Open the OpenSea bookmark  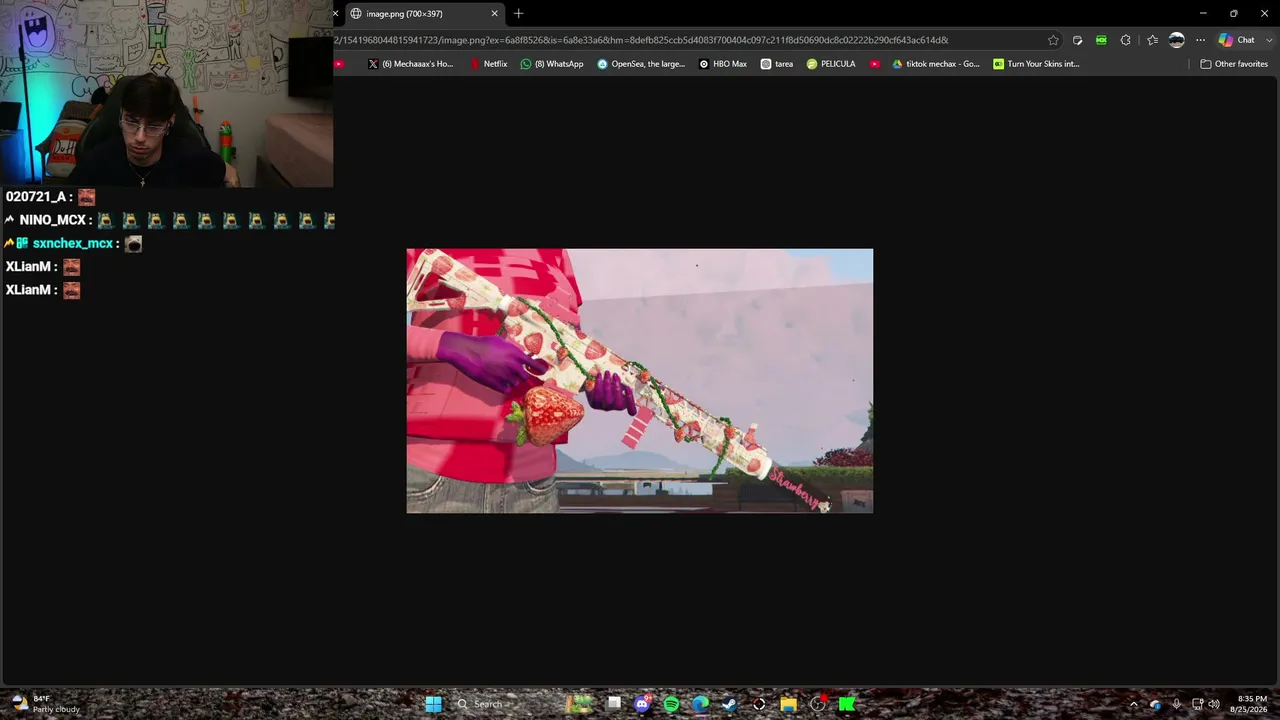tap(641, 64)
